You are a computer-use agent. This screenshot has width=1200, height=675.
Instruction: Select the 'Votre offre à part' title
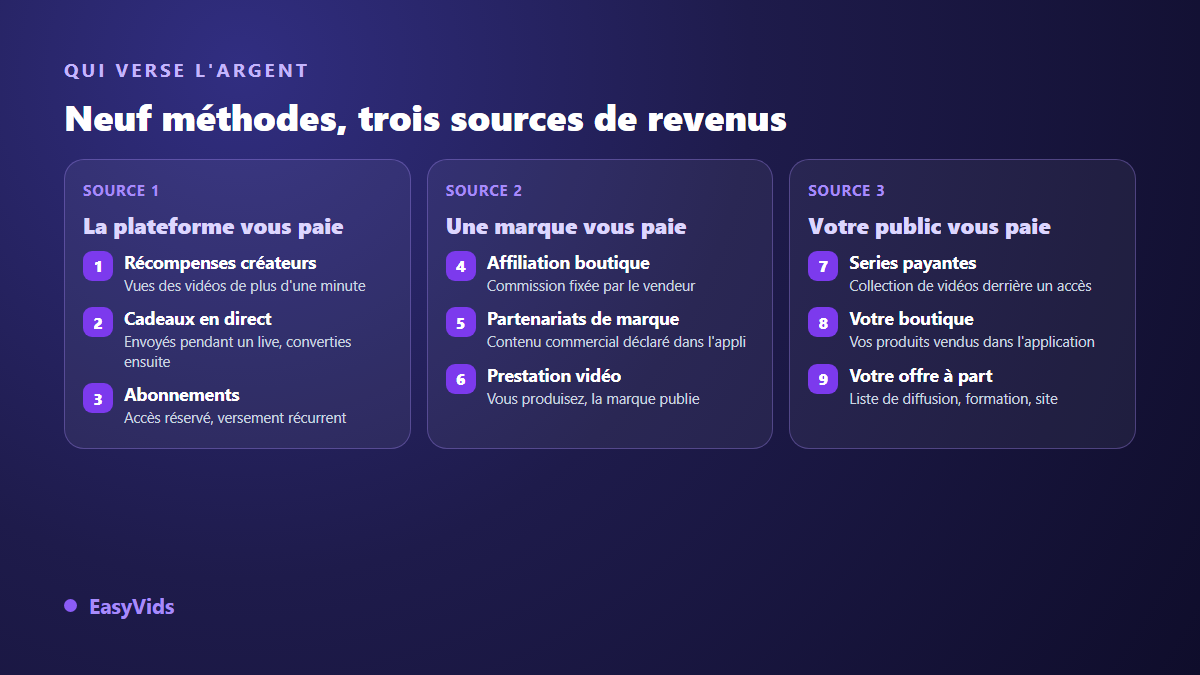click(921, 376)
